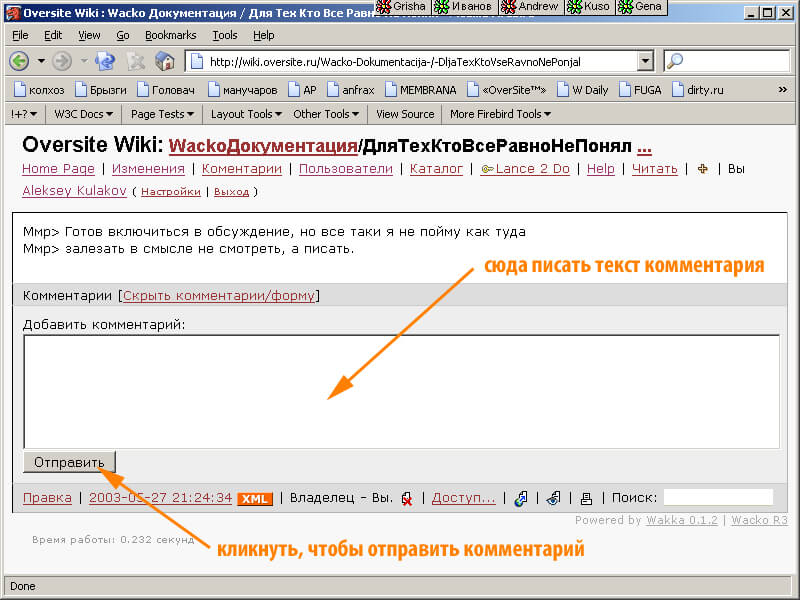Click the Home icon in navigation toolbar
The width and height of the screenshot is (800, 600).
[x=165, y=61]
